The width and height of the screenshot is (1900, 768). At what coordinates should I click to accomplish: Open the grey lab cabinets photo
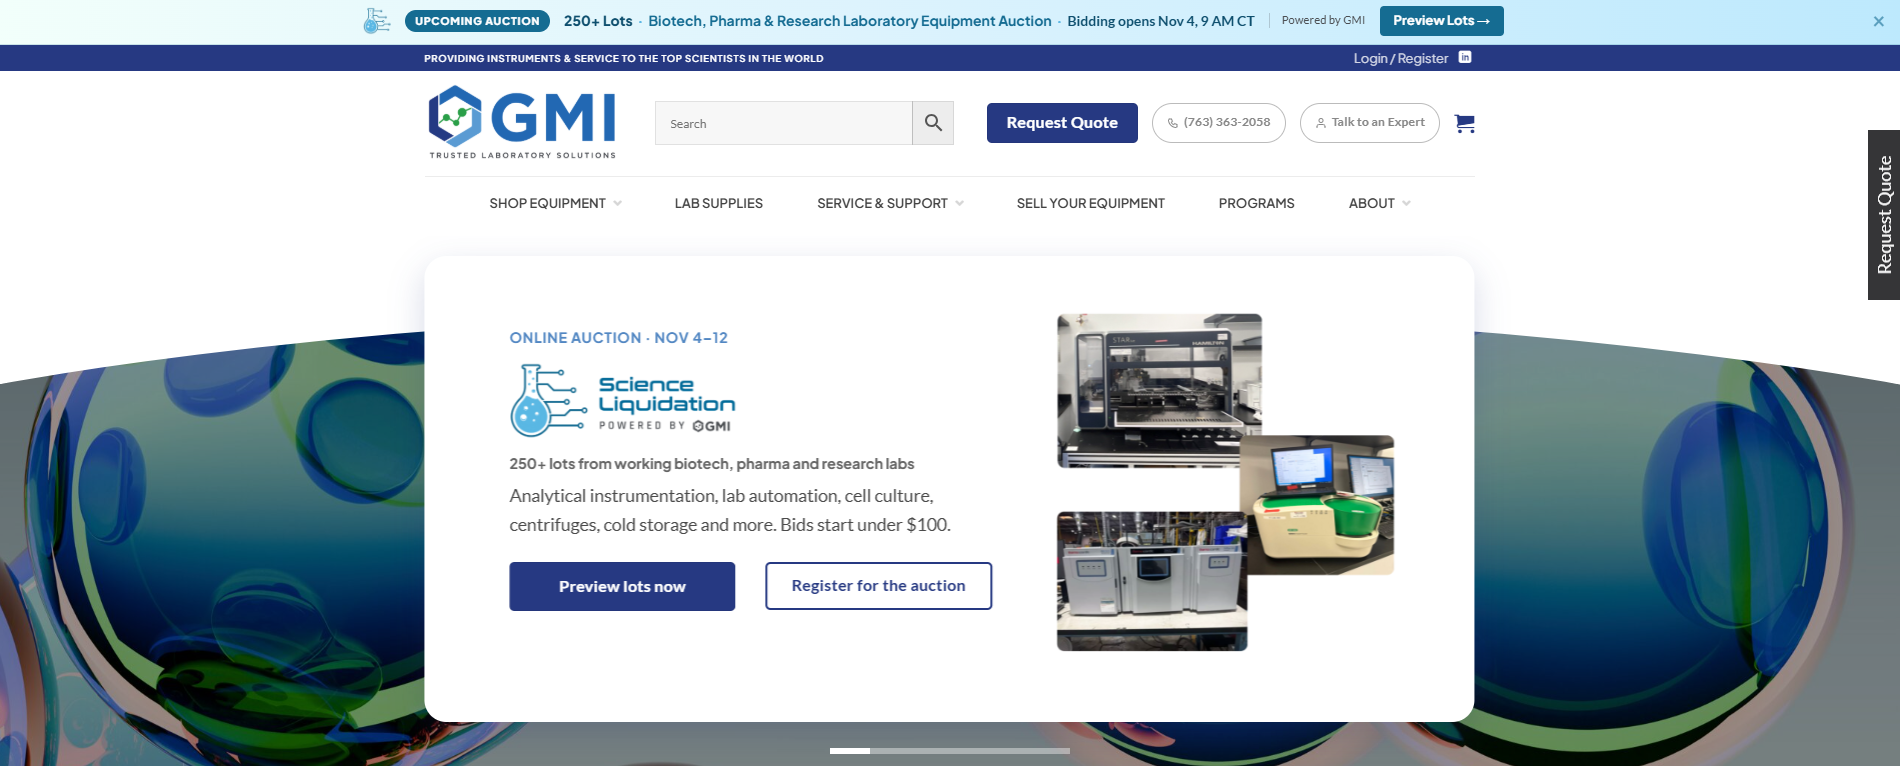tap(1152, 581)
